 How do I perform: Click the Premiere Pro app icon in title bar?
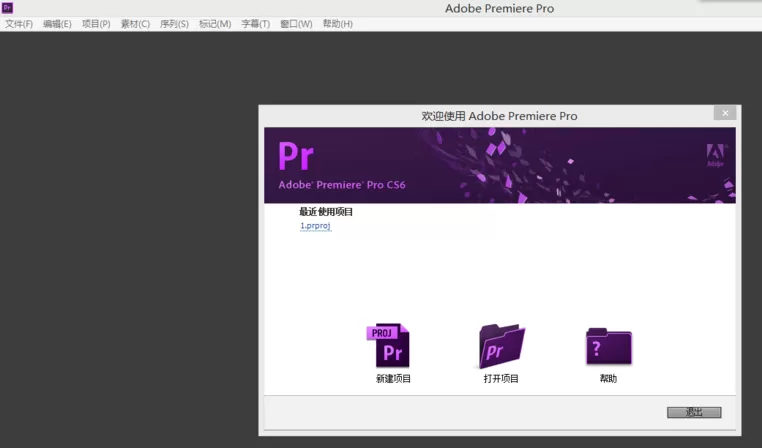[7, 8]
